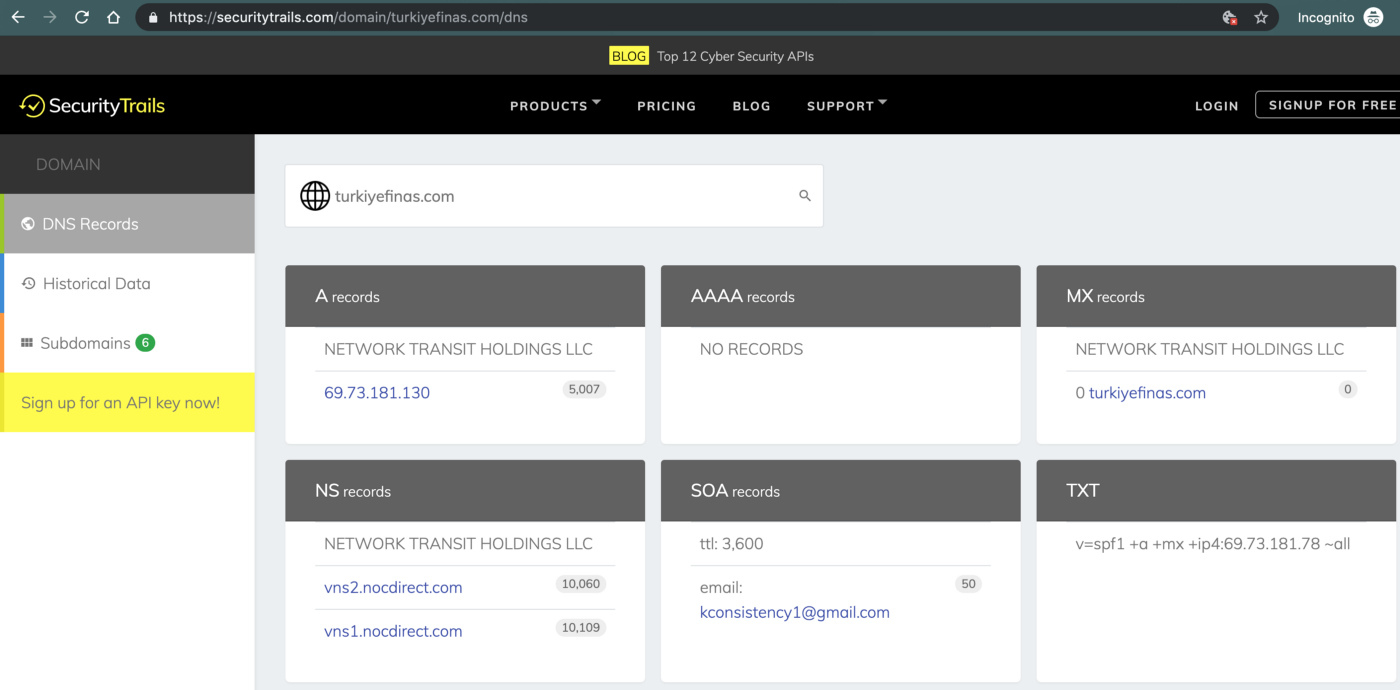
Task: Select the Historical Data sidebar tab
Action: point(128,283)
